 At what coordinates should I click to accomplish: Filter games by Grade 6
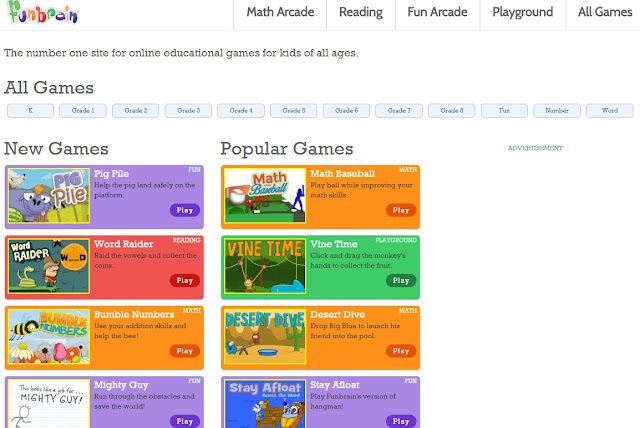(346, 111)
